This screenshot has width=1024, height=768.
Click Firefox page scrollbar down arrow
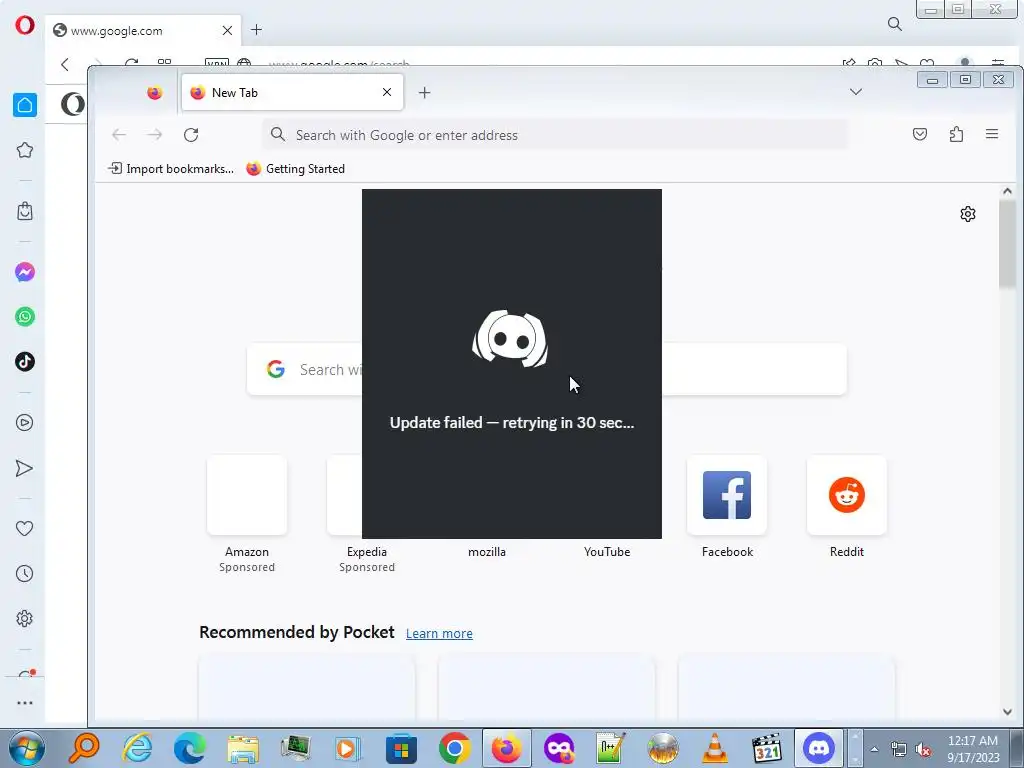click(x=1007, y=712)
